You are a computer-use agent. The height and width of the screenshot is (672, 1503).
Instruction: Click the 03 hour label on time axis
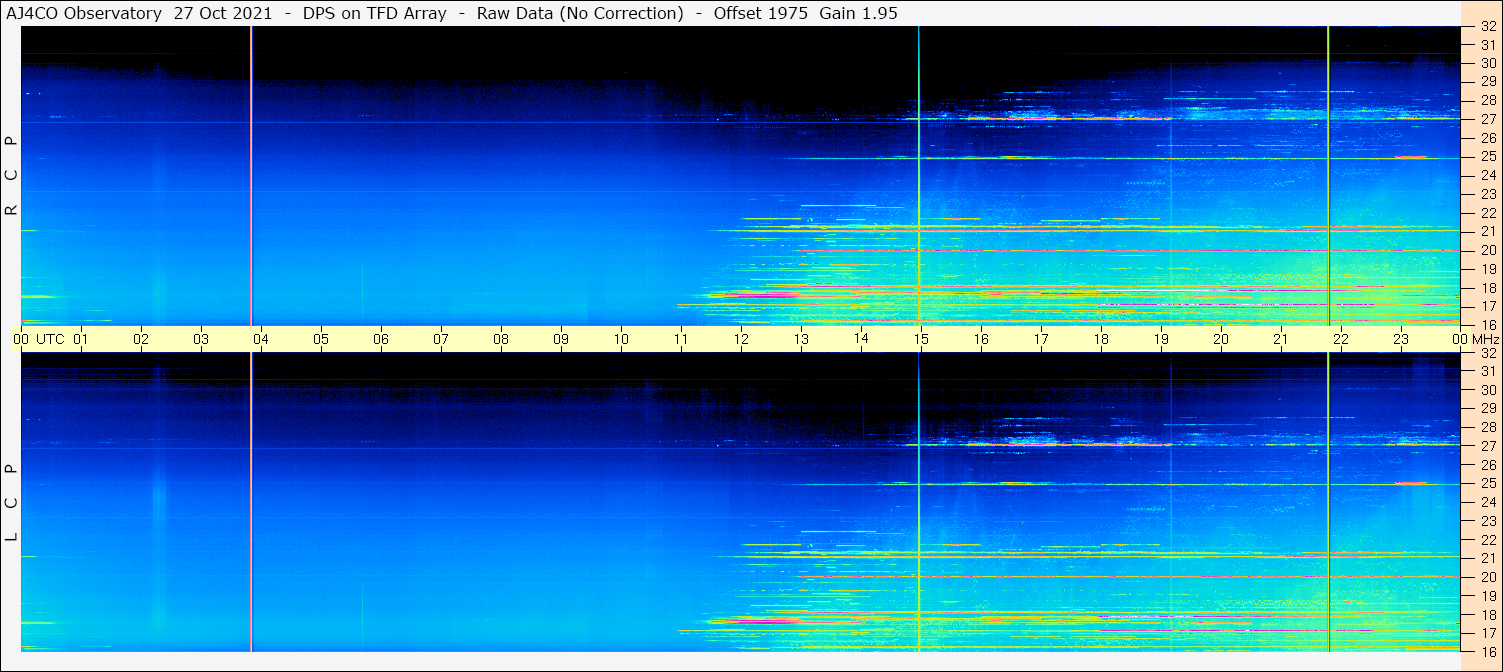201,339
